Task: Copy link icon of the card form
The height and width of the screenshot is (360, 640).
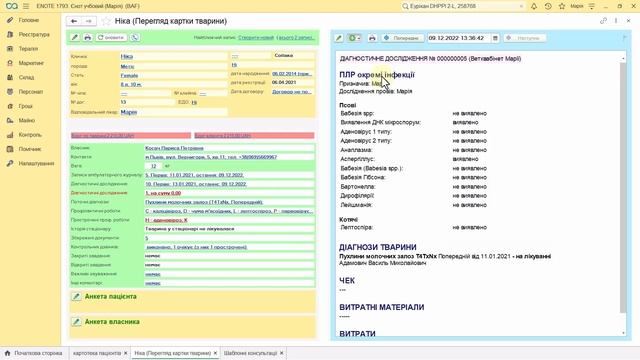Action: click(603, 21)
